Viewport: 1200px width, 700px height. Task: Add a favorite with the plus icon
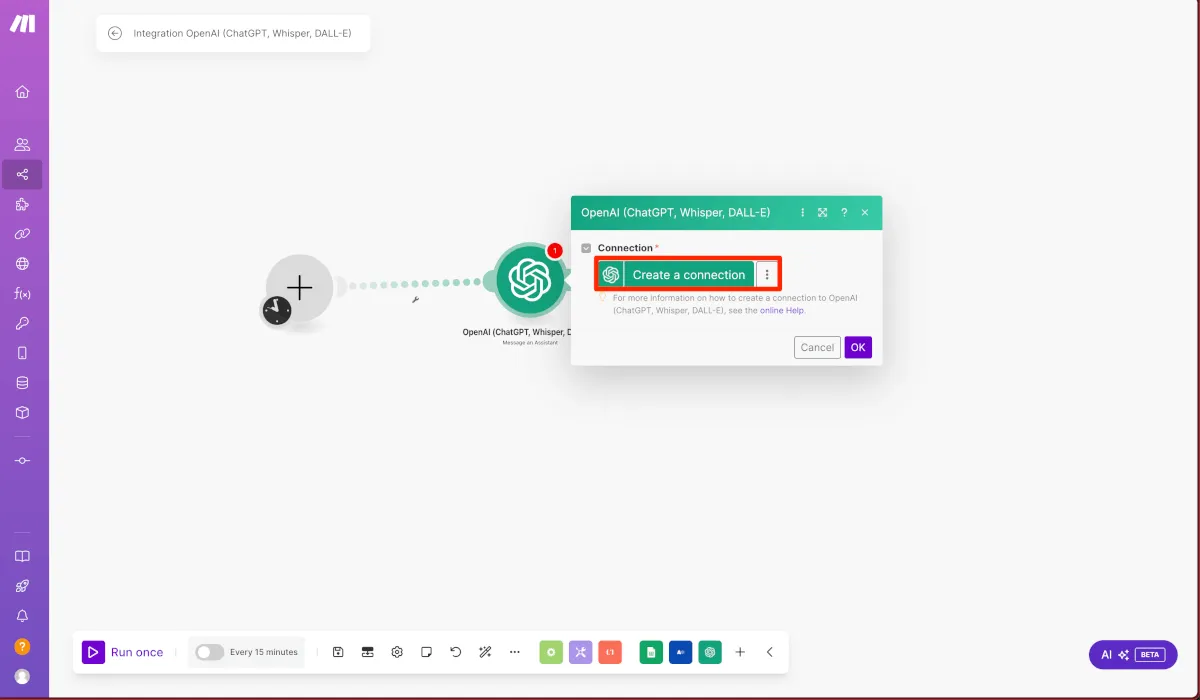pos(740,652)
